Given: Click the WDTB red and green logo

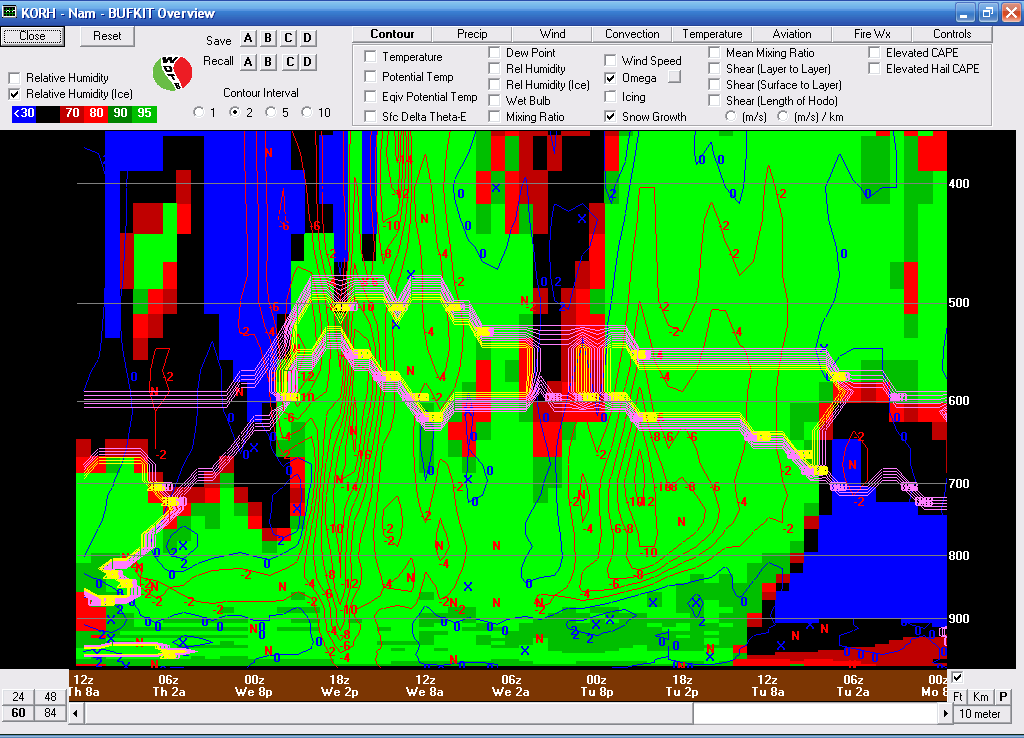Looking at the screenshot, I should pos(172,73).
